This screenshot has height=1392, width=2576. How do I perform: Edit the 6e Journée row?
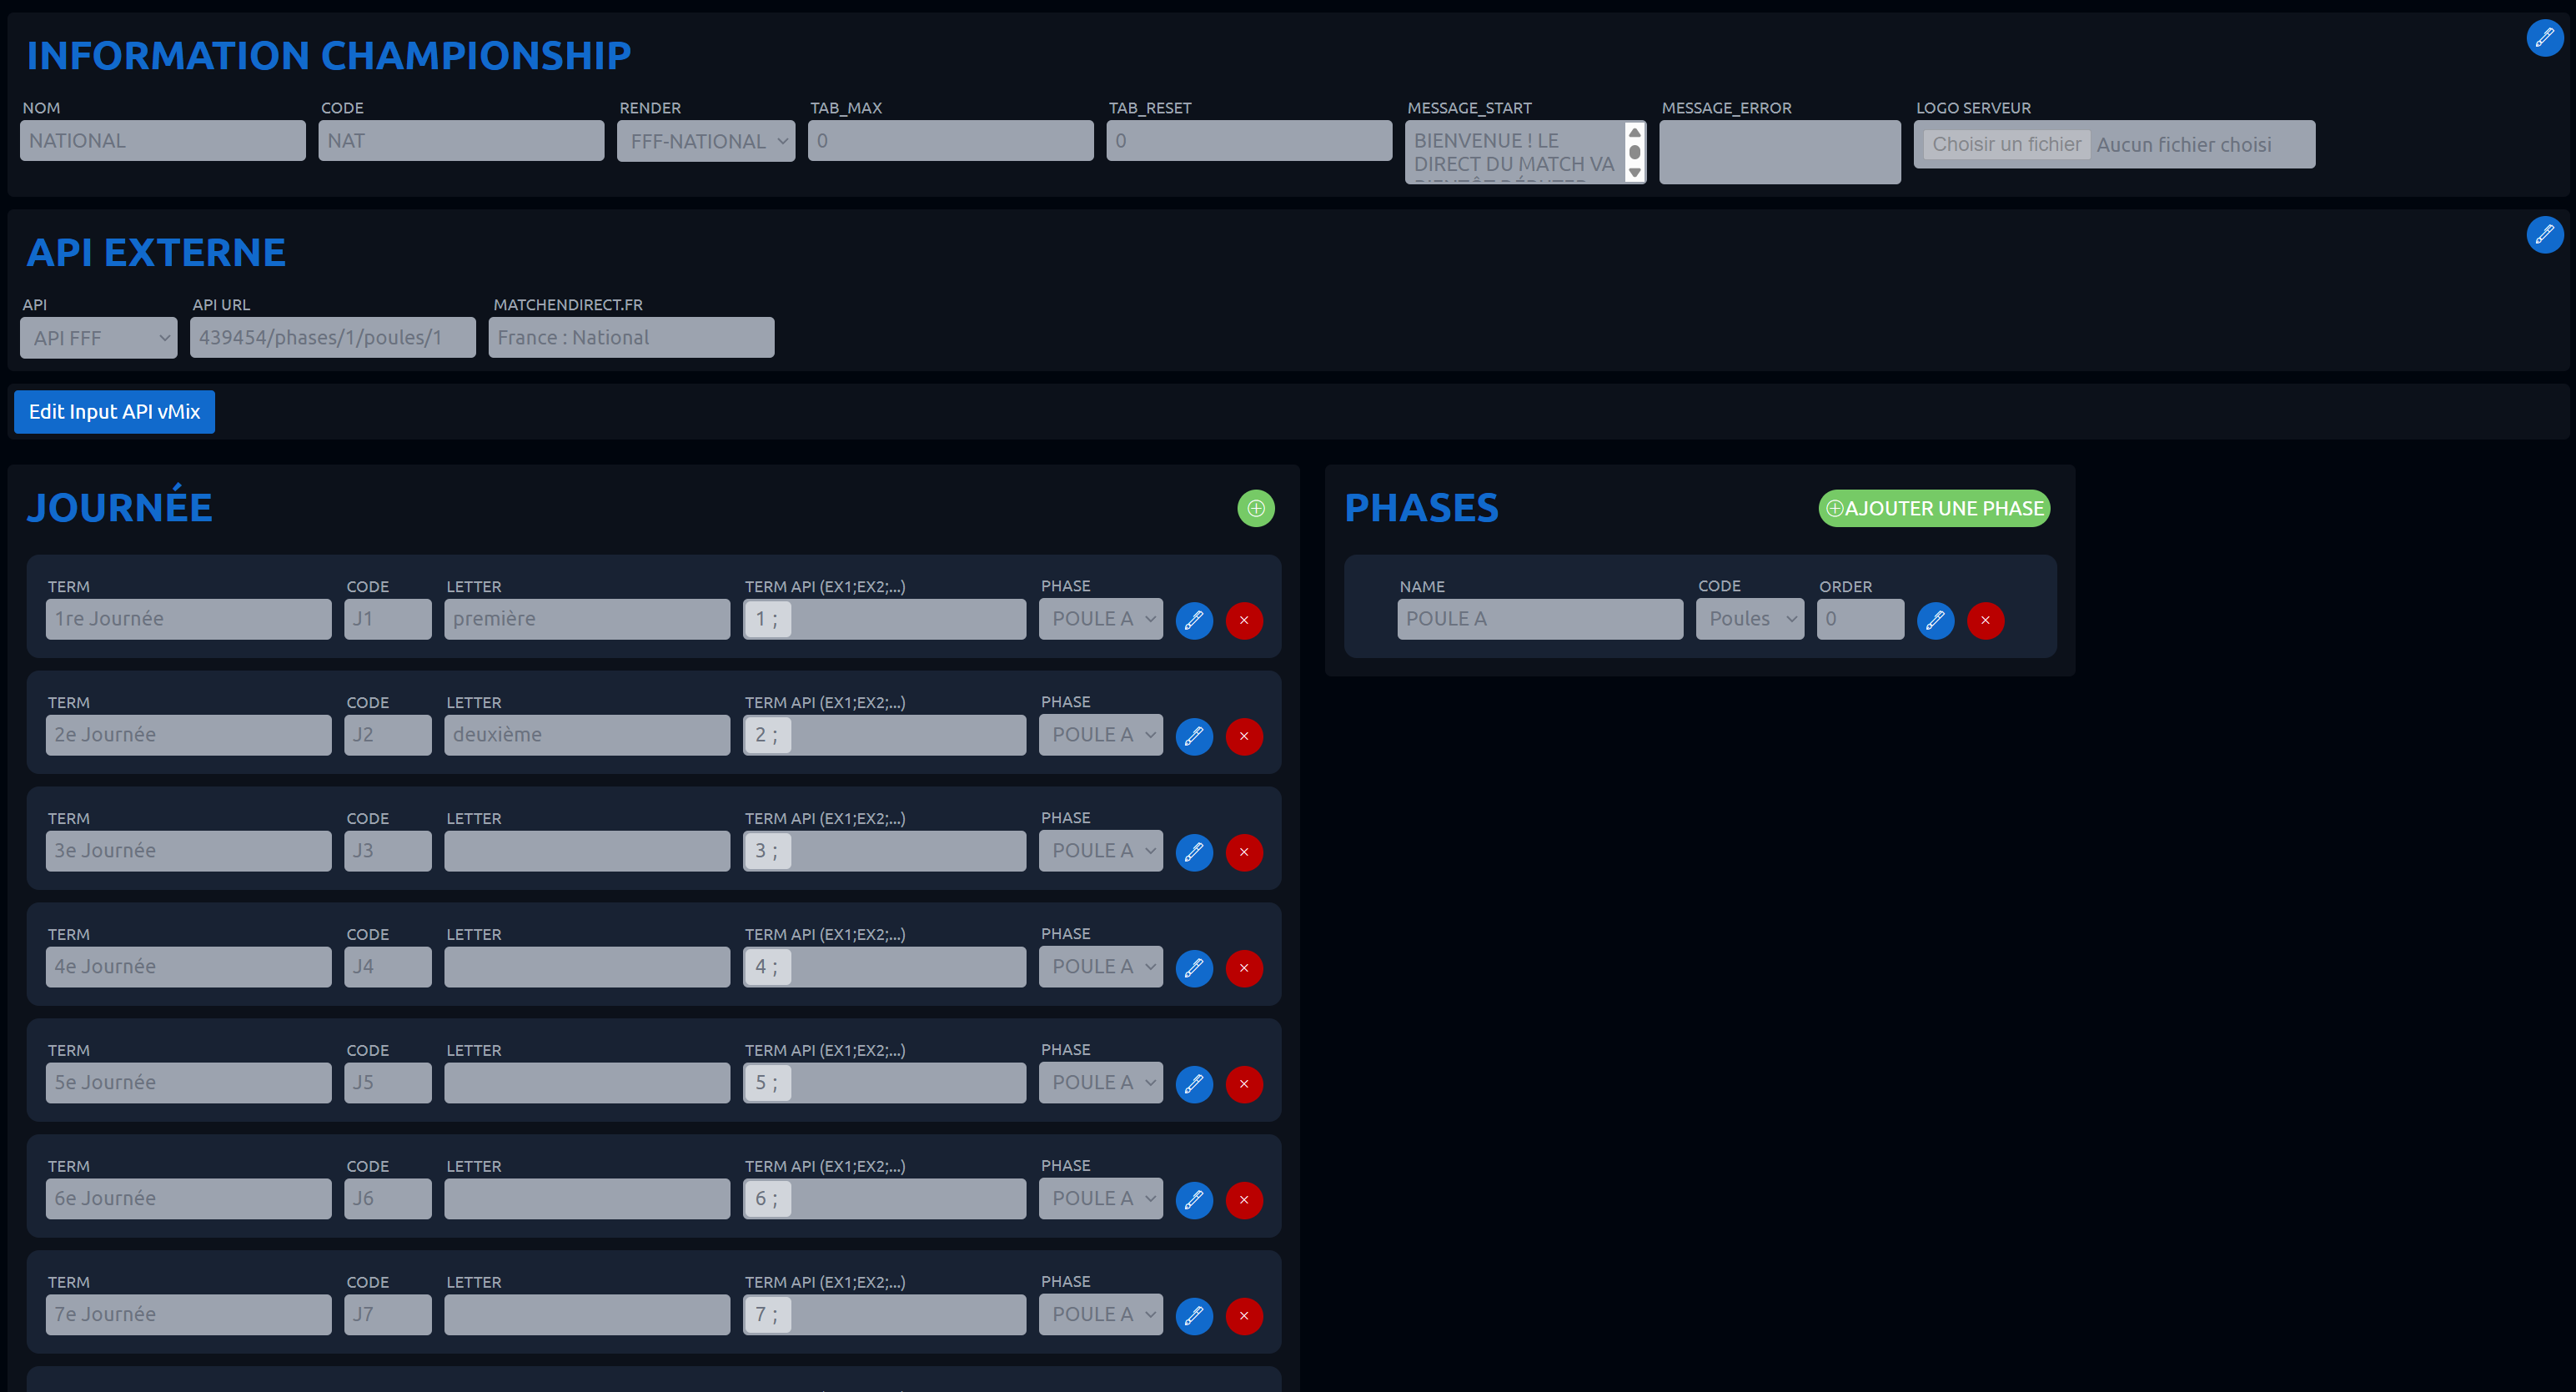1194,1200
